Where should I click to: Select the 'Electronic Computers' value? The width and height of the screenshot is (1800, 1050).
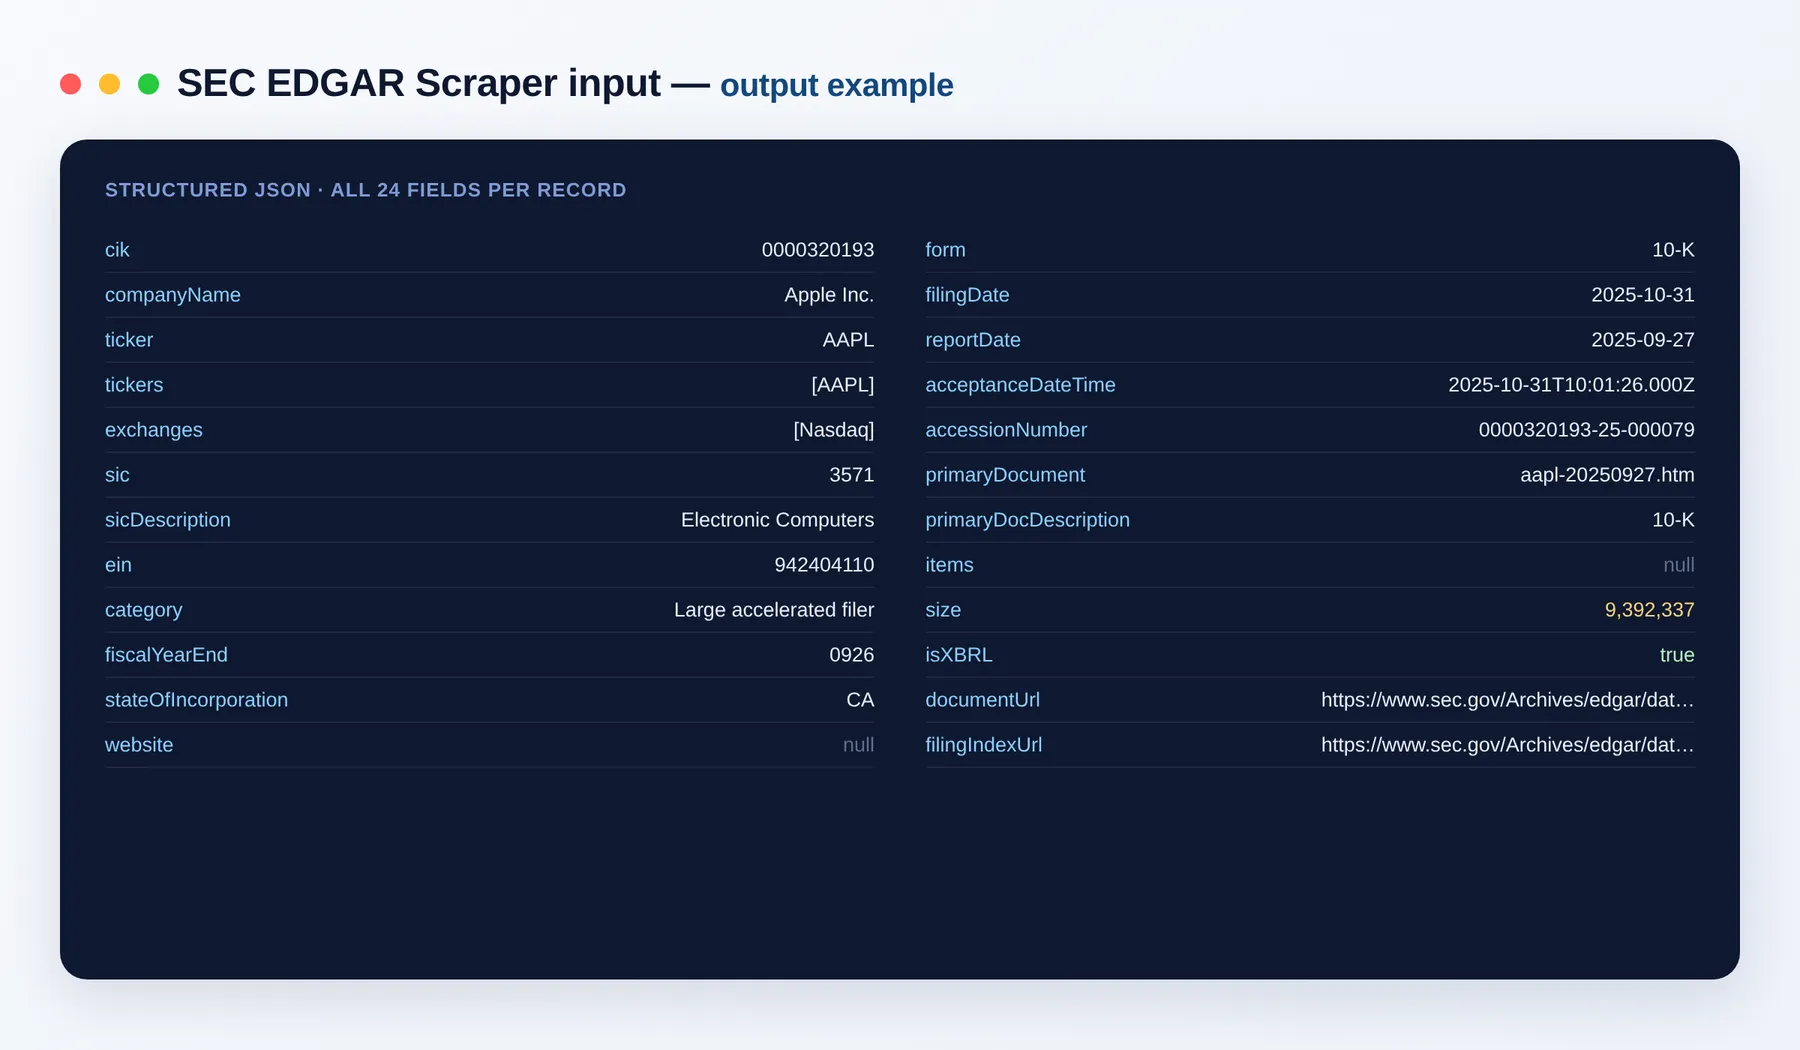click(x=778, y=520)
